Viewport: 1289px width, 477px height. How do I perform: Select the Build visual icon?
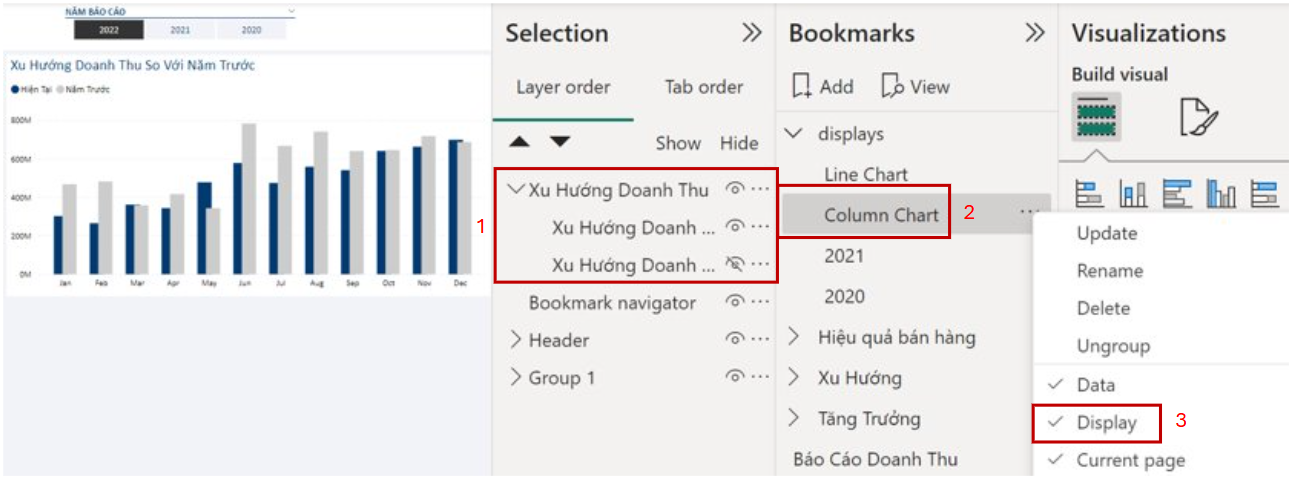[x=1096, y=116]
